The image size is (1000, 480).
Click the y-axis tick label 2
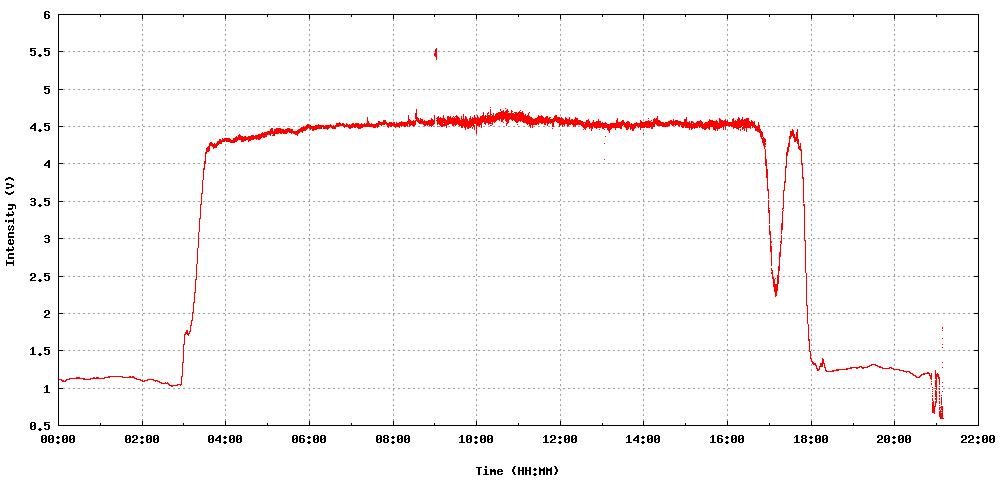click(47, 313)
